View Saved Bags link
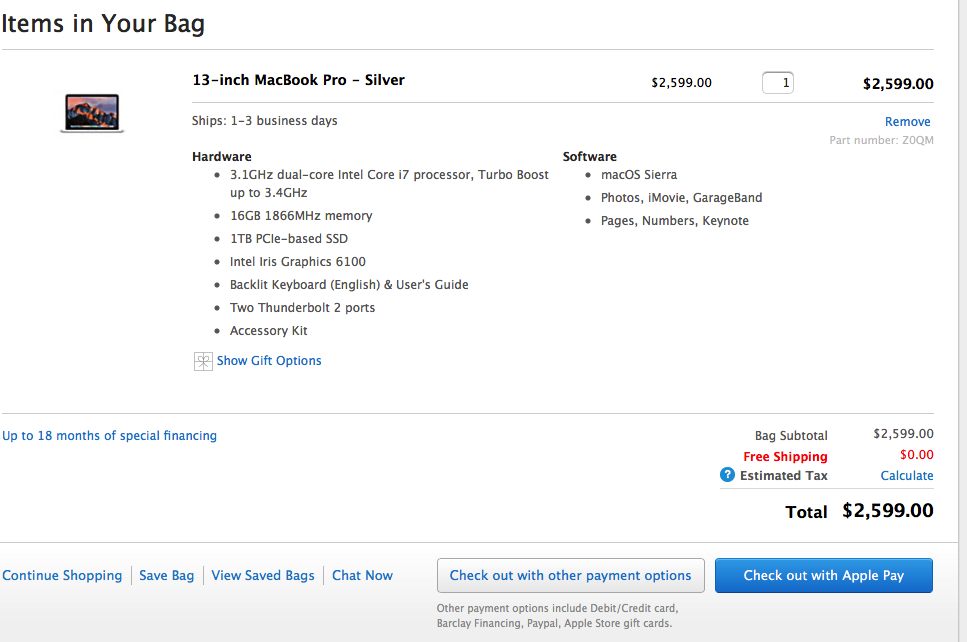Image resolution: width=967 pixels, height=642 pixels. click(263, 575)
